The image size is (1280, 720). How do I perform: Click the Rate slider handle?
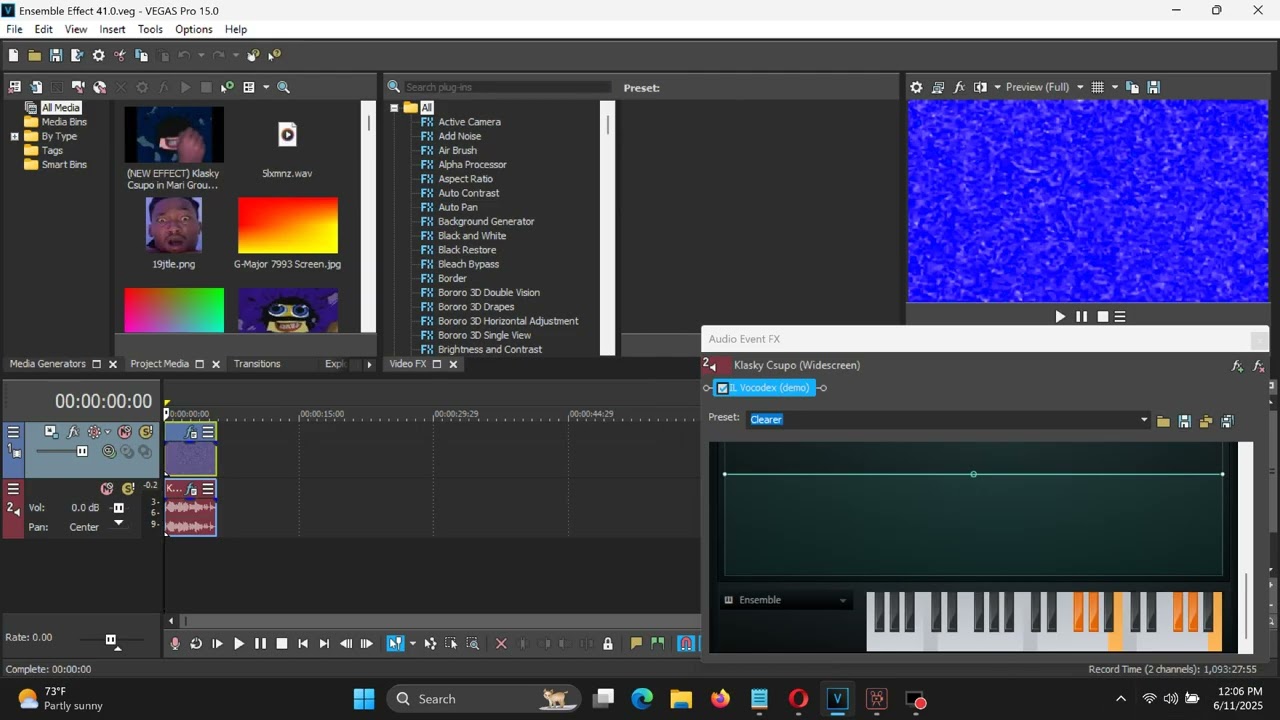tap(111, 640)
